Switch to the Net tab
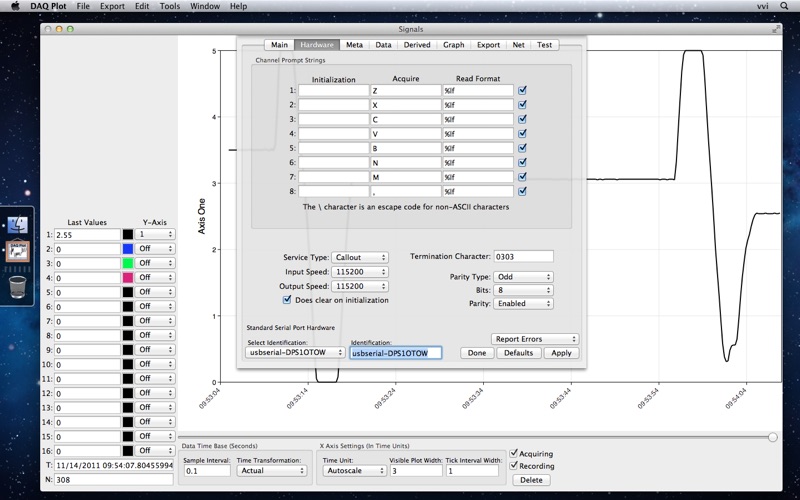The image size is (800, 500). 518,45
